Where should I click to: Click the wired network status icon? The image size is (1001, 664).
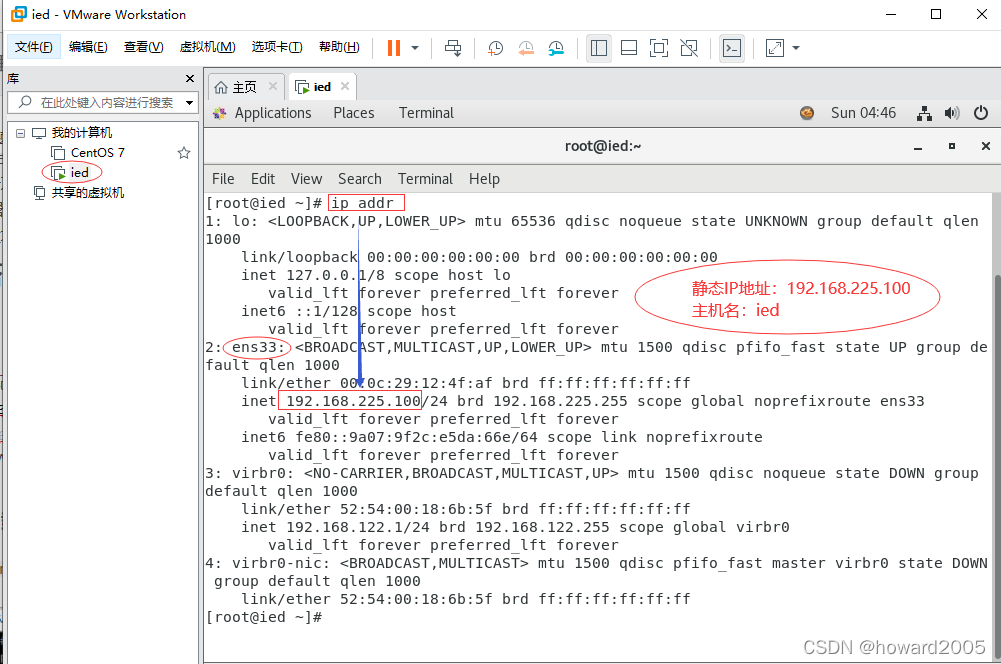coord(924,113)
